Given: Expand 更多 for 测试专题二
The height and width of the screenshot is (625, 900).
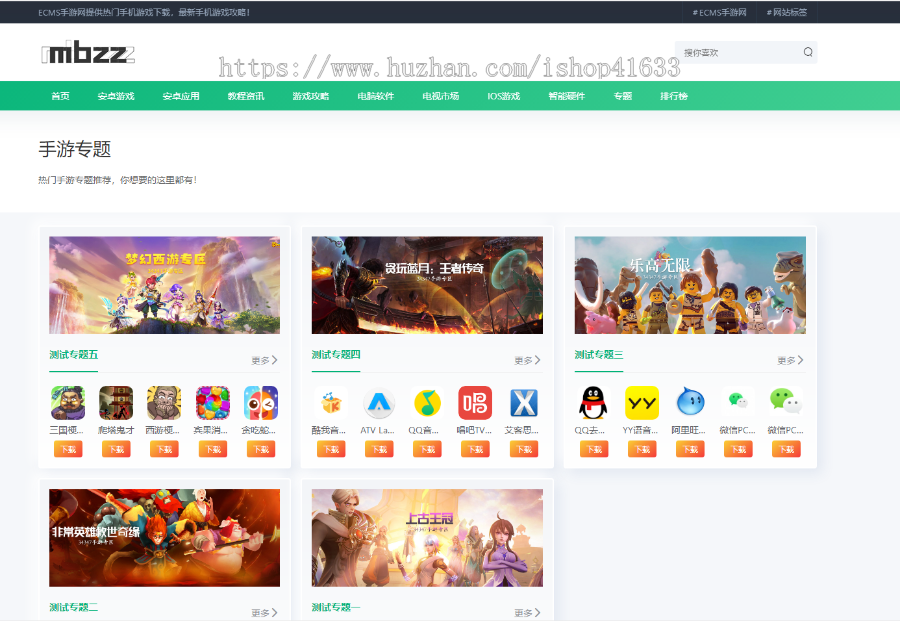Looking at the screenshot, I should pyautogui.click(x=265, y=613).
